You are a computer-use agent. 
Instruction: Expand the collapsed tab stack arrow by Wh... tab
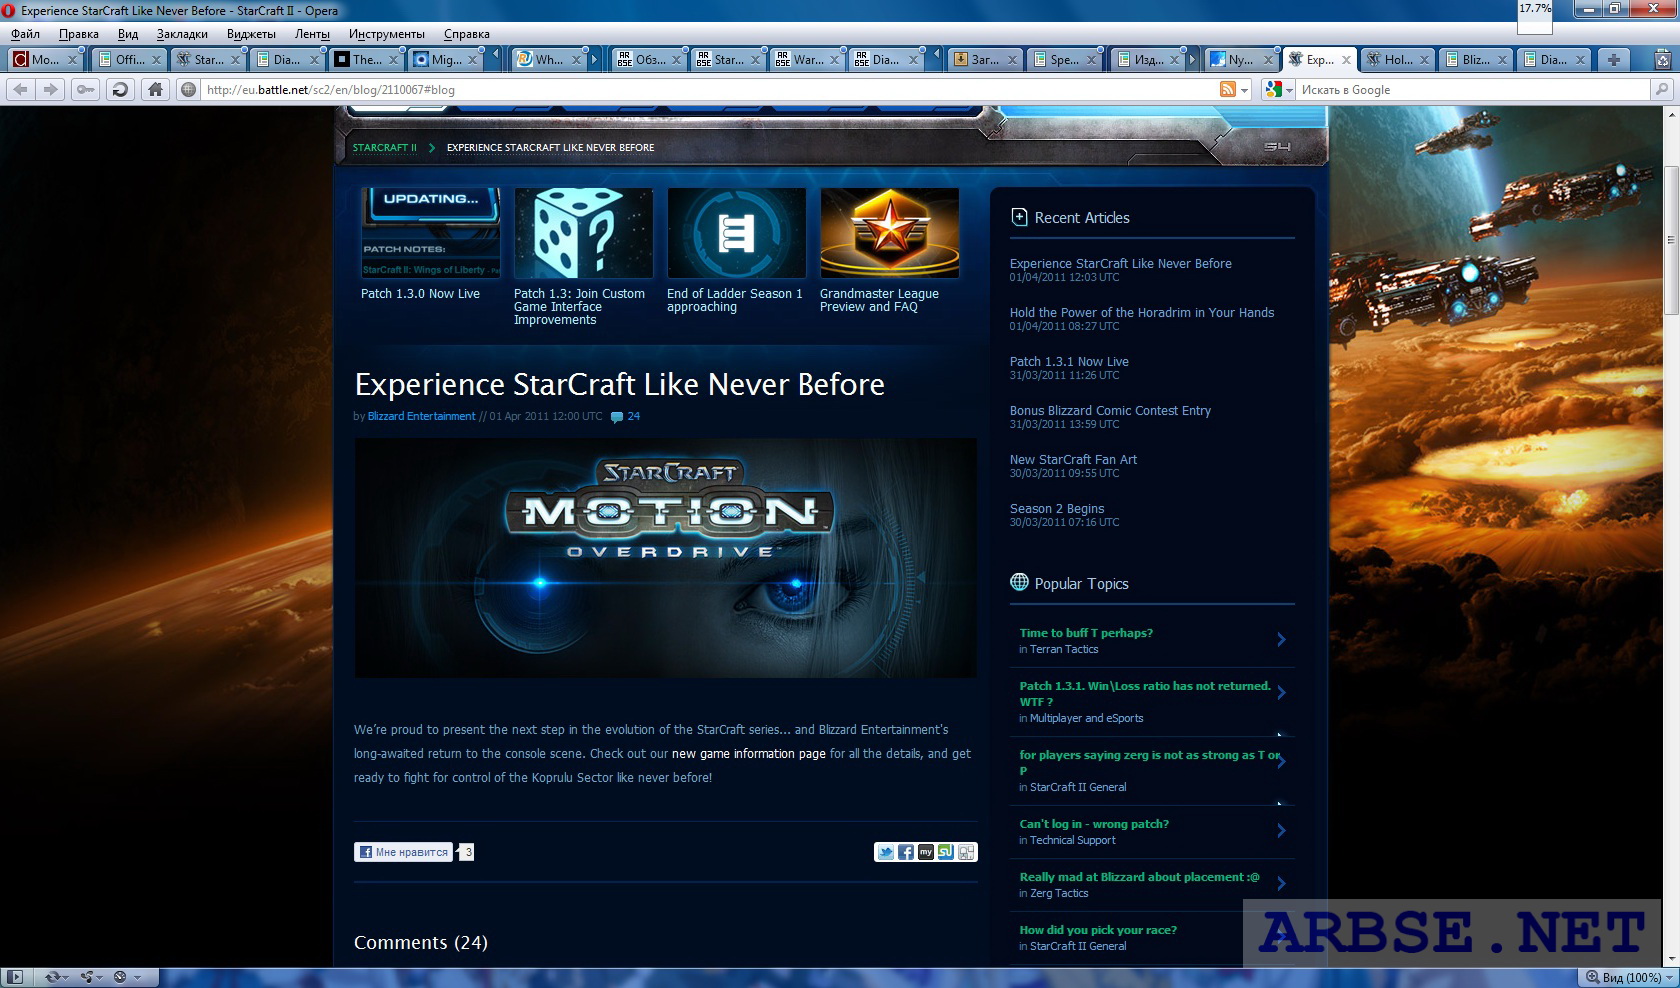coord(594,60)
